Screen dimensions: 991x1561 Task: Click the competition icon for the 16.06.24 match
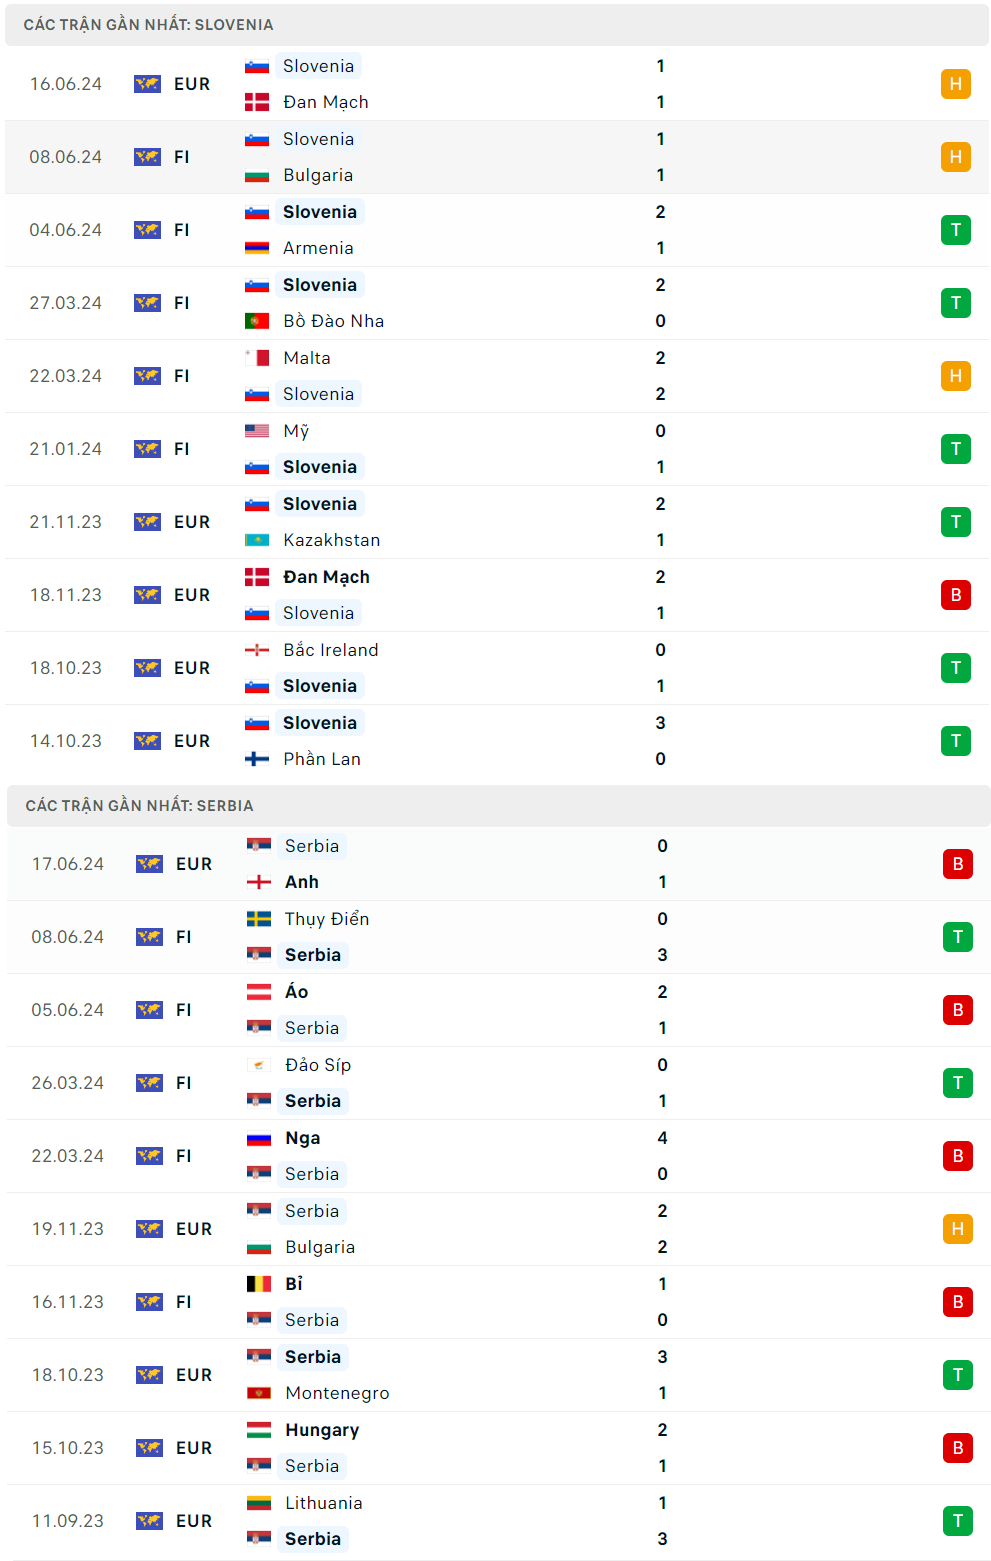pos(147,84)
